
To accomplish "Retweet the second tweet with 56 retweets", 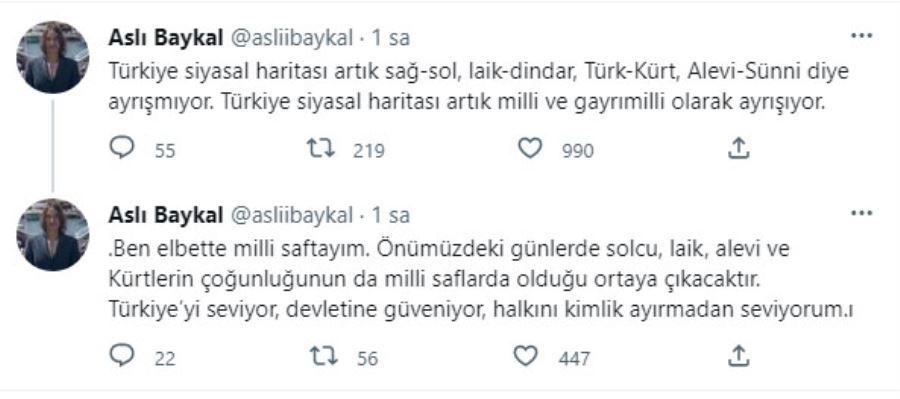I will (x=324, y=357).
